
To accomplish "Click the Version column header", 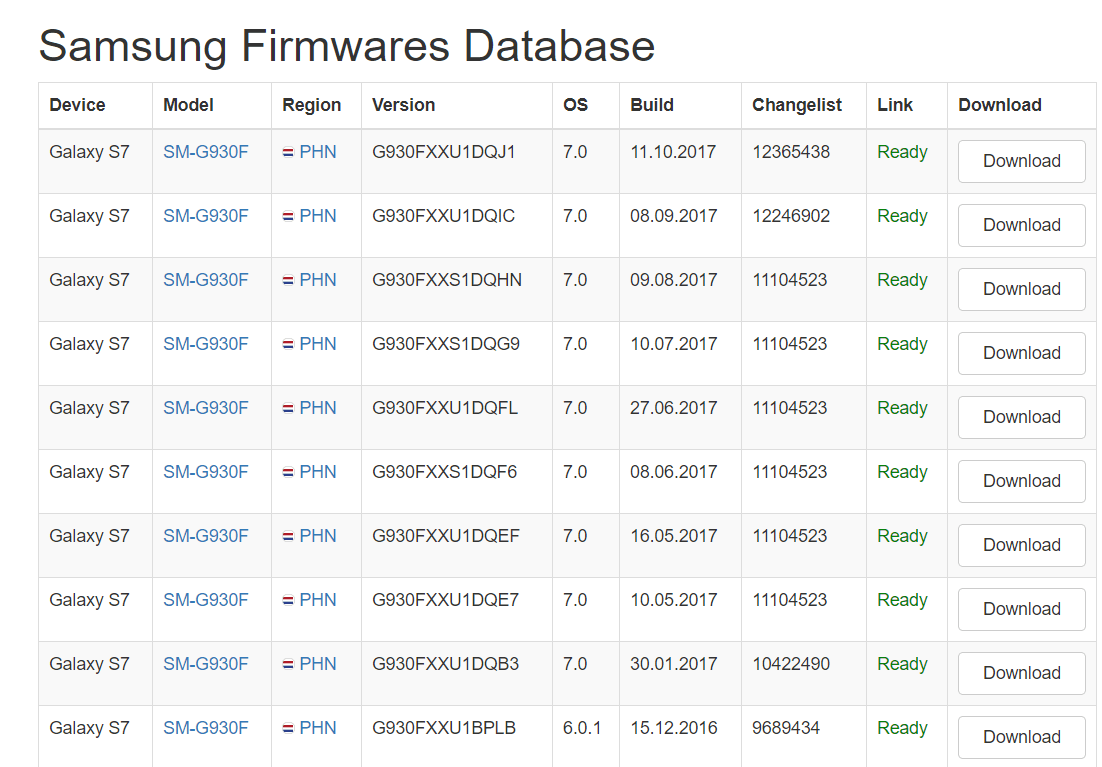I will pos(403,105).
